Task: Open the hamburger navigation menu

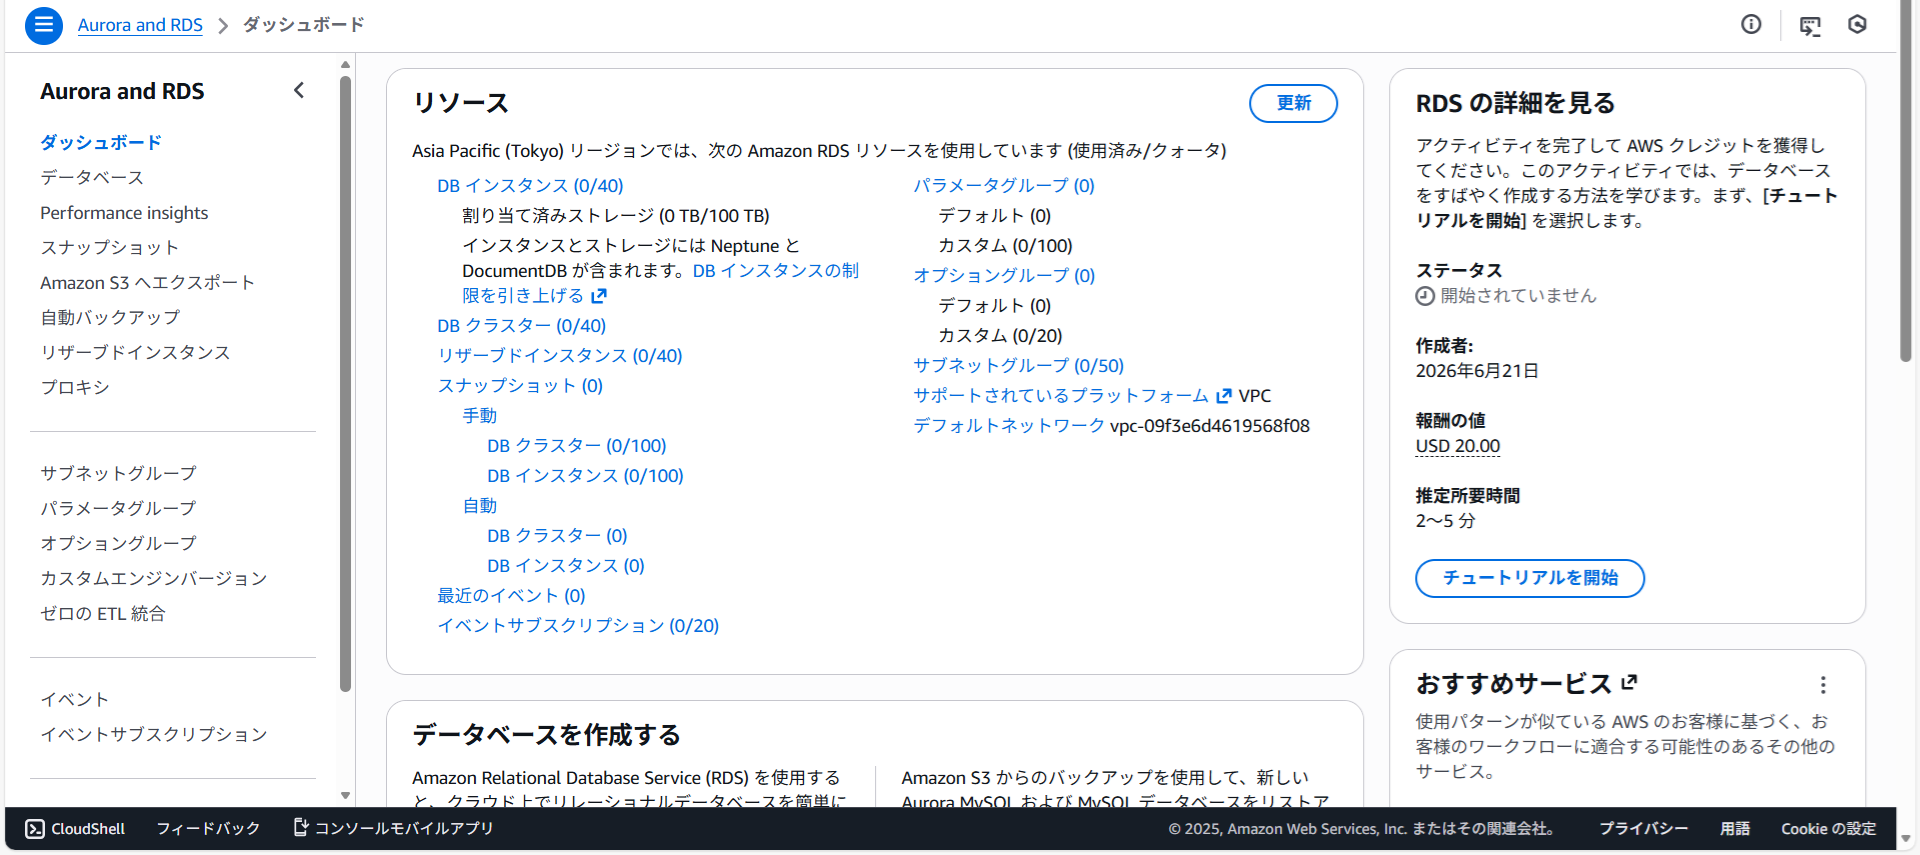Action: 43,25
